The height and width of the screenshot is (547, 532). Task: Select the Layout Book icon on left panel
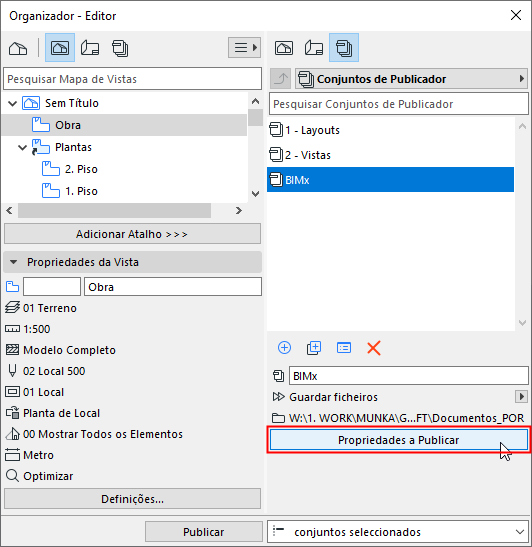coord(90,48)
